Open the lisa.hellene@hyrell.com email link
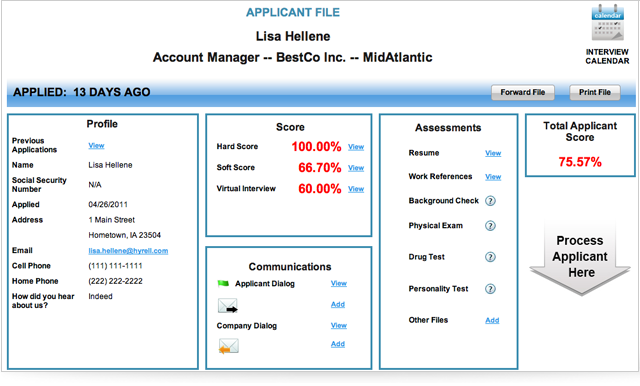Viewport: 640px width, 386px height. point(128,251)
